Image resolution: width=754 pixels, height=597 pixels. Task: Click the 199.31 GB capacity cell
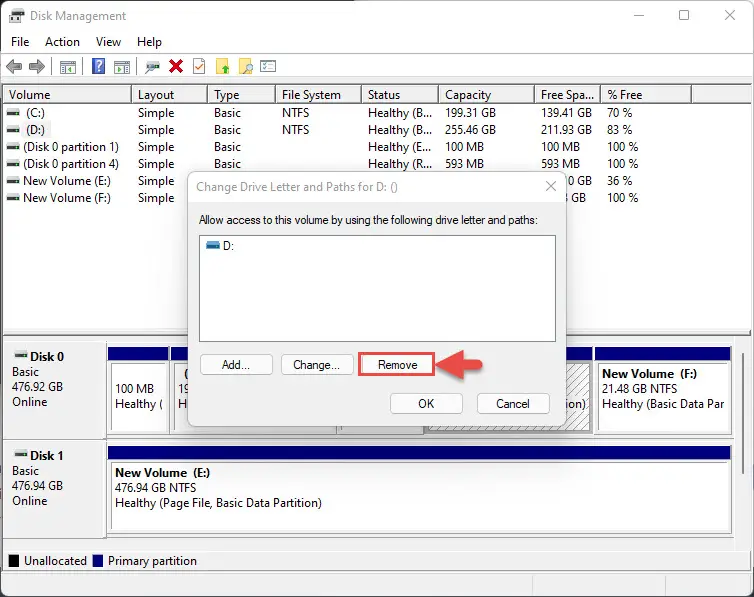click(470, 112)
